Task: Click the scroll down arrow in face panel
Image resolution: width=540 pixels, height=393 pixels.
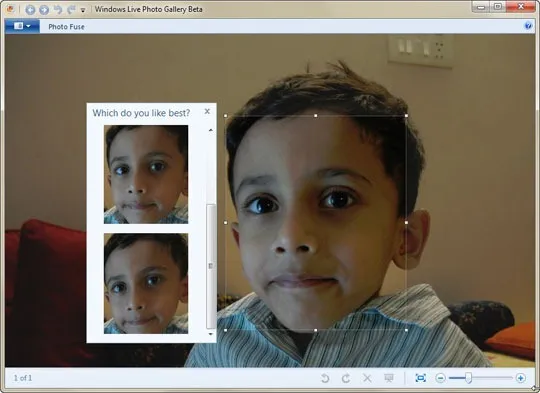Action: 210,334
